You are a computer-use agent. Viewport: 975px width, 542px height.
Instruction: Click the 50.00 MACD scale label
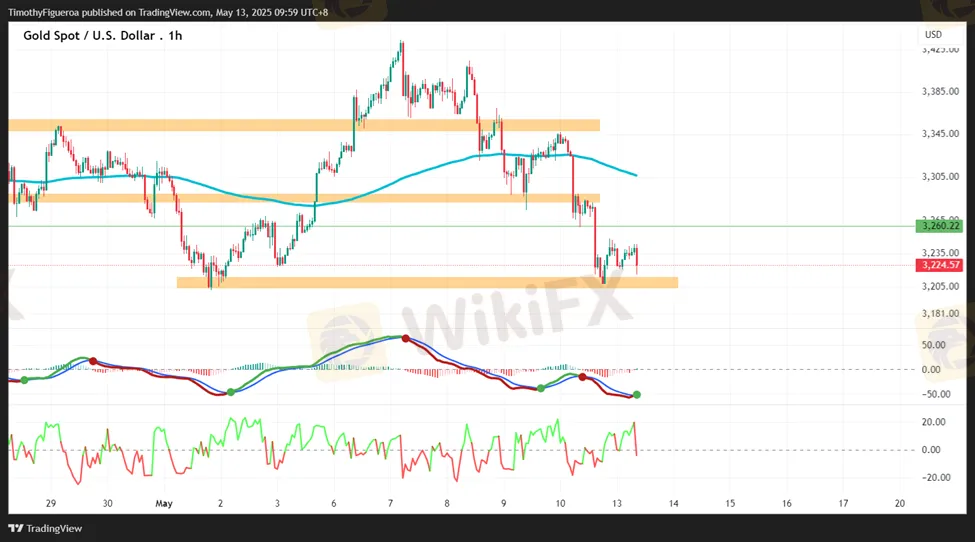(x=933, y=345)
